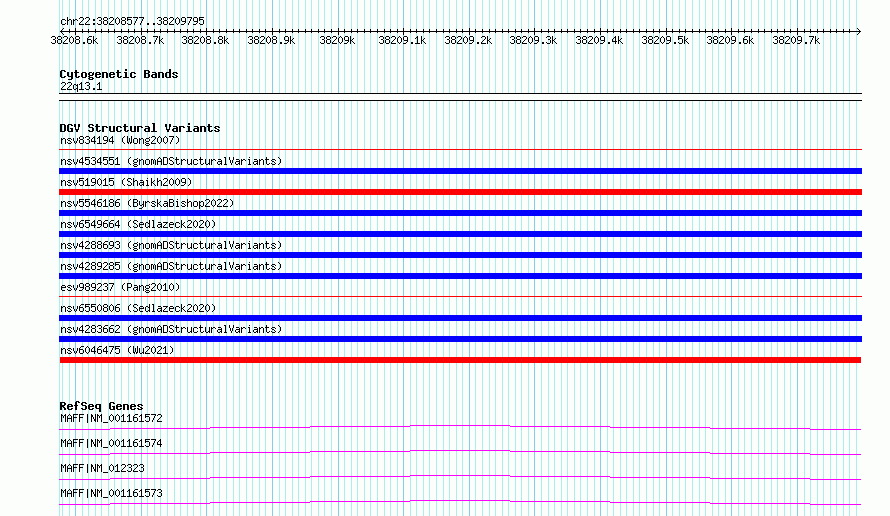
Task: Open transcript MAFF|NM_001161573 label
Action: coord(111,493)
